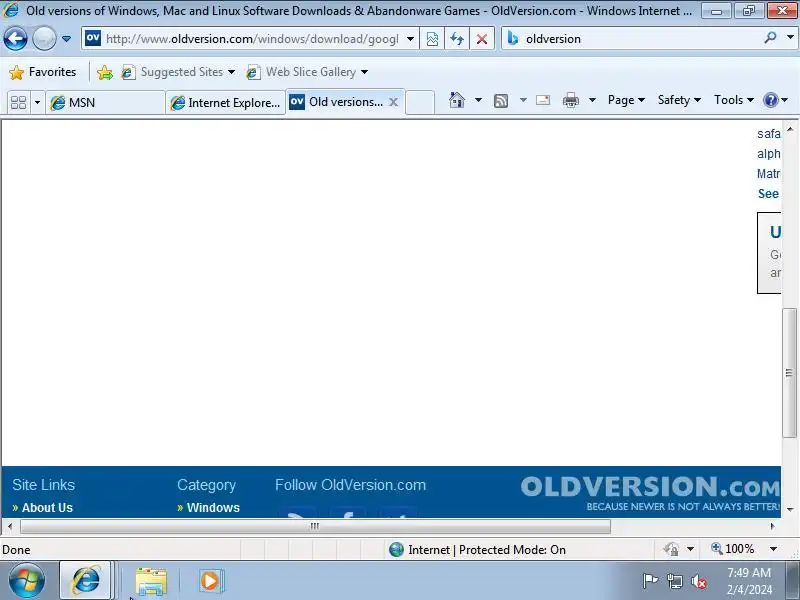Open the Windows Start button
Screen dimensions: 800x600
point(26,581)
